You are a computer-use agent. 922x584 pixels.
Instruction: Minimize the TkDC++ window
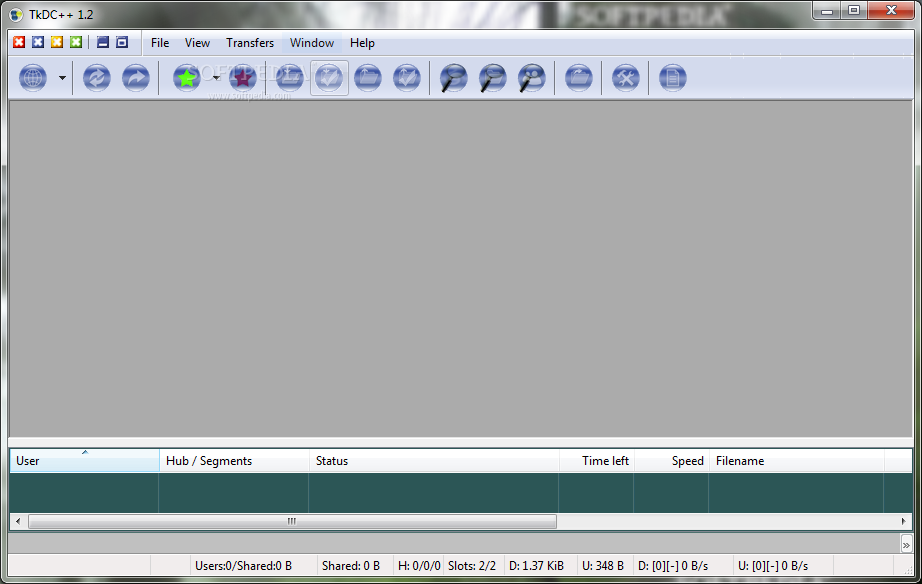tap(827, 10)
